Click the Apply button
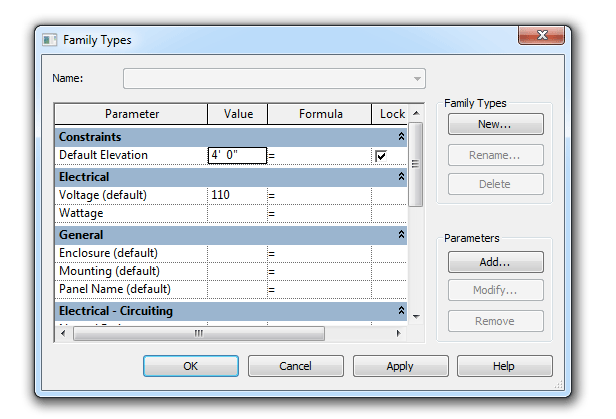 coord(401,366)
